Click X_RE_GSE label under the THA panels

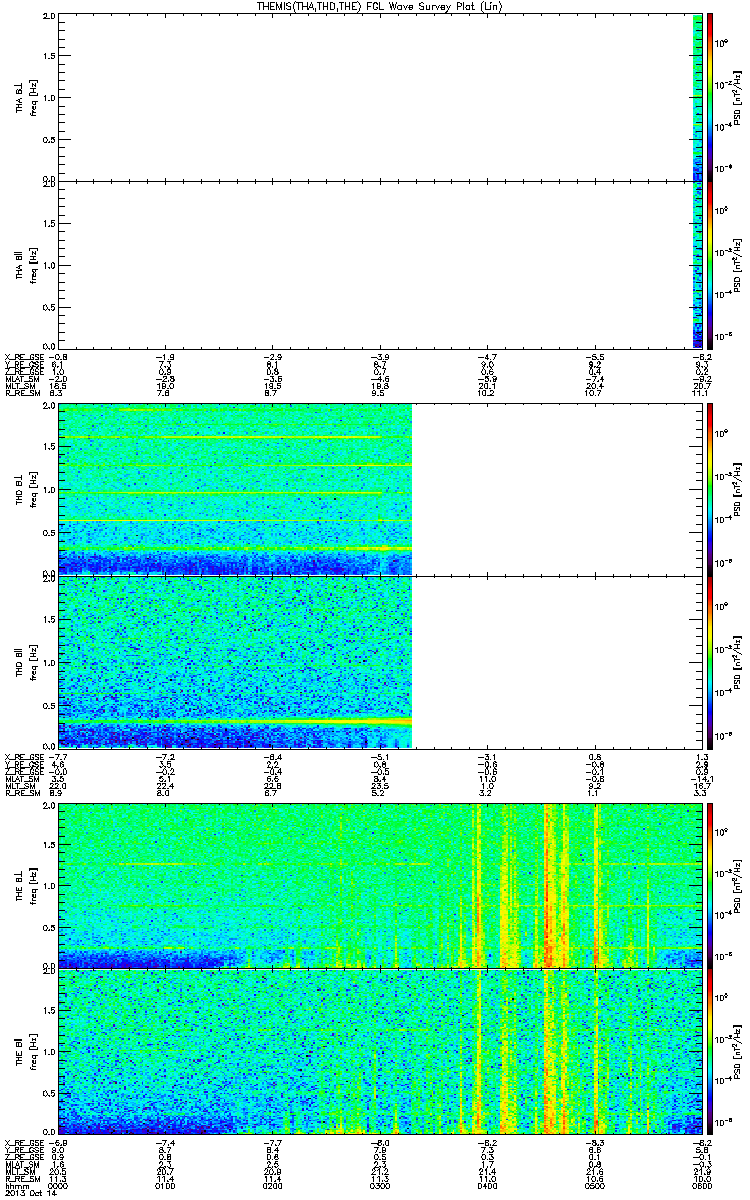25,356
